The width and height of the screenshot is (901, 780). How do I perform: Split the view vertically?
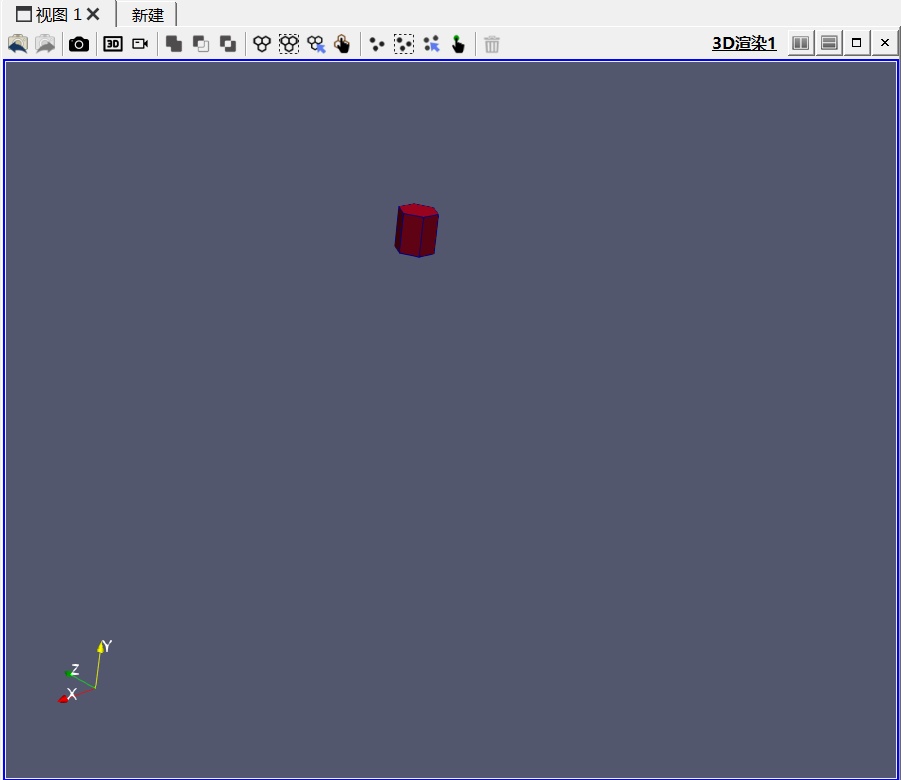829,43
